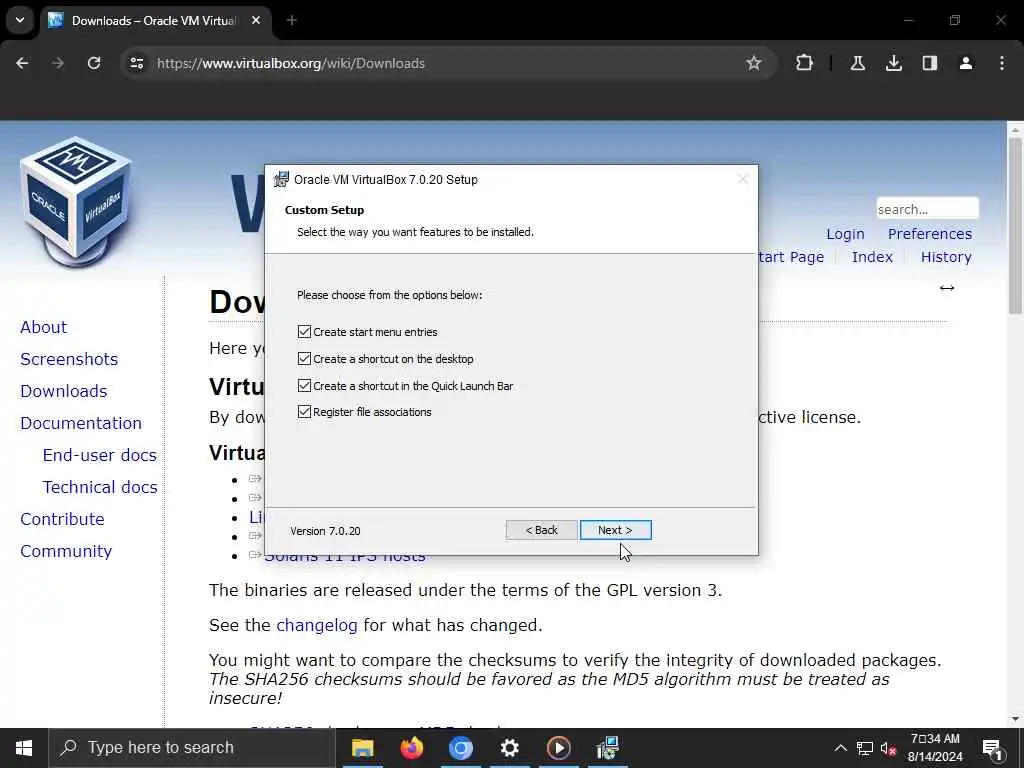Close the VirtualBox Setup dialog
The image size is (1024, 768).
coord(743,179)
